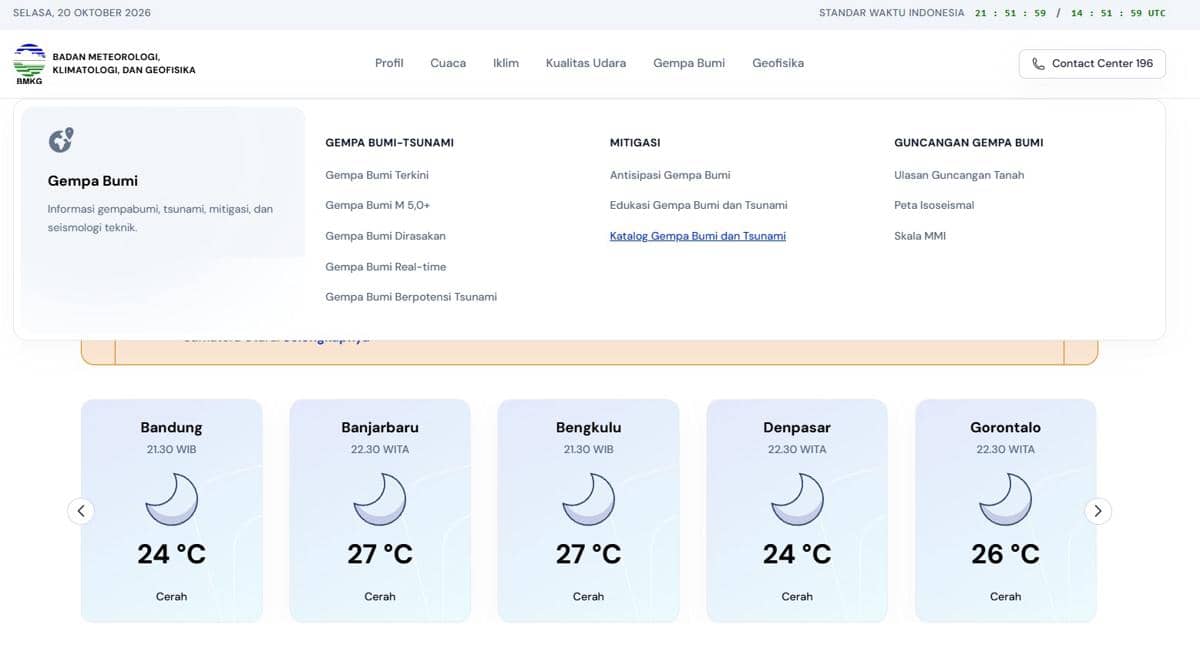Open Katalog Gempa Bumi dan Tsunami link
This screenshot has height=645, width=1200.
pos(698,236)
